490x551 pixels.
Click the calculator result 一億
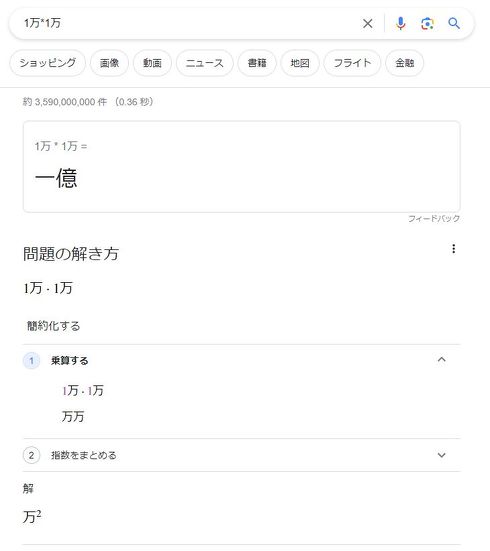(56, 178)
